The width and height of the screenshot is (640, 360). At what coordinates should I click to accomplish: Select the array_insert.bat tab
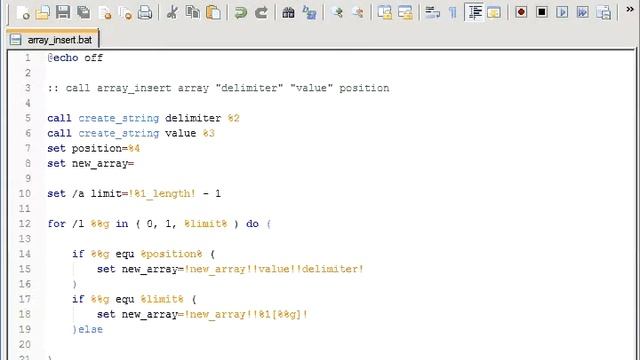tap(52, 40)
